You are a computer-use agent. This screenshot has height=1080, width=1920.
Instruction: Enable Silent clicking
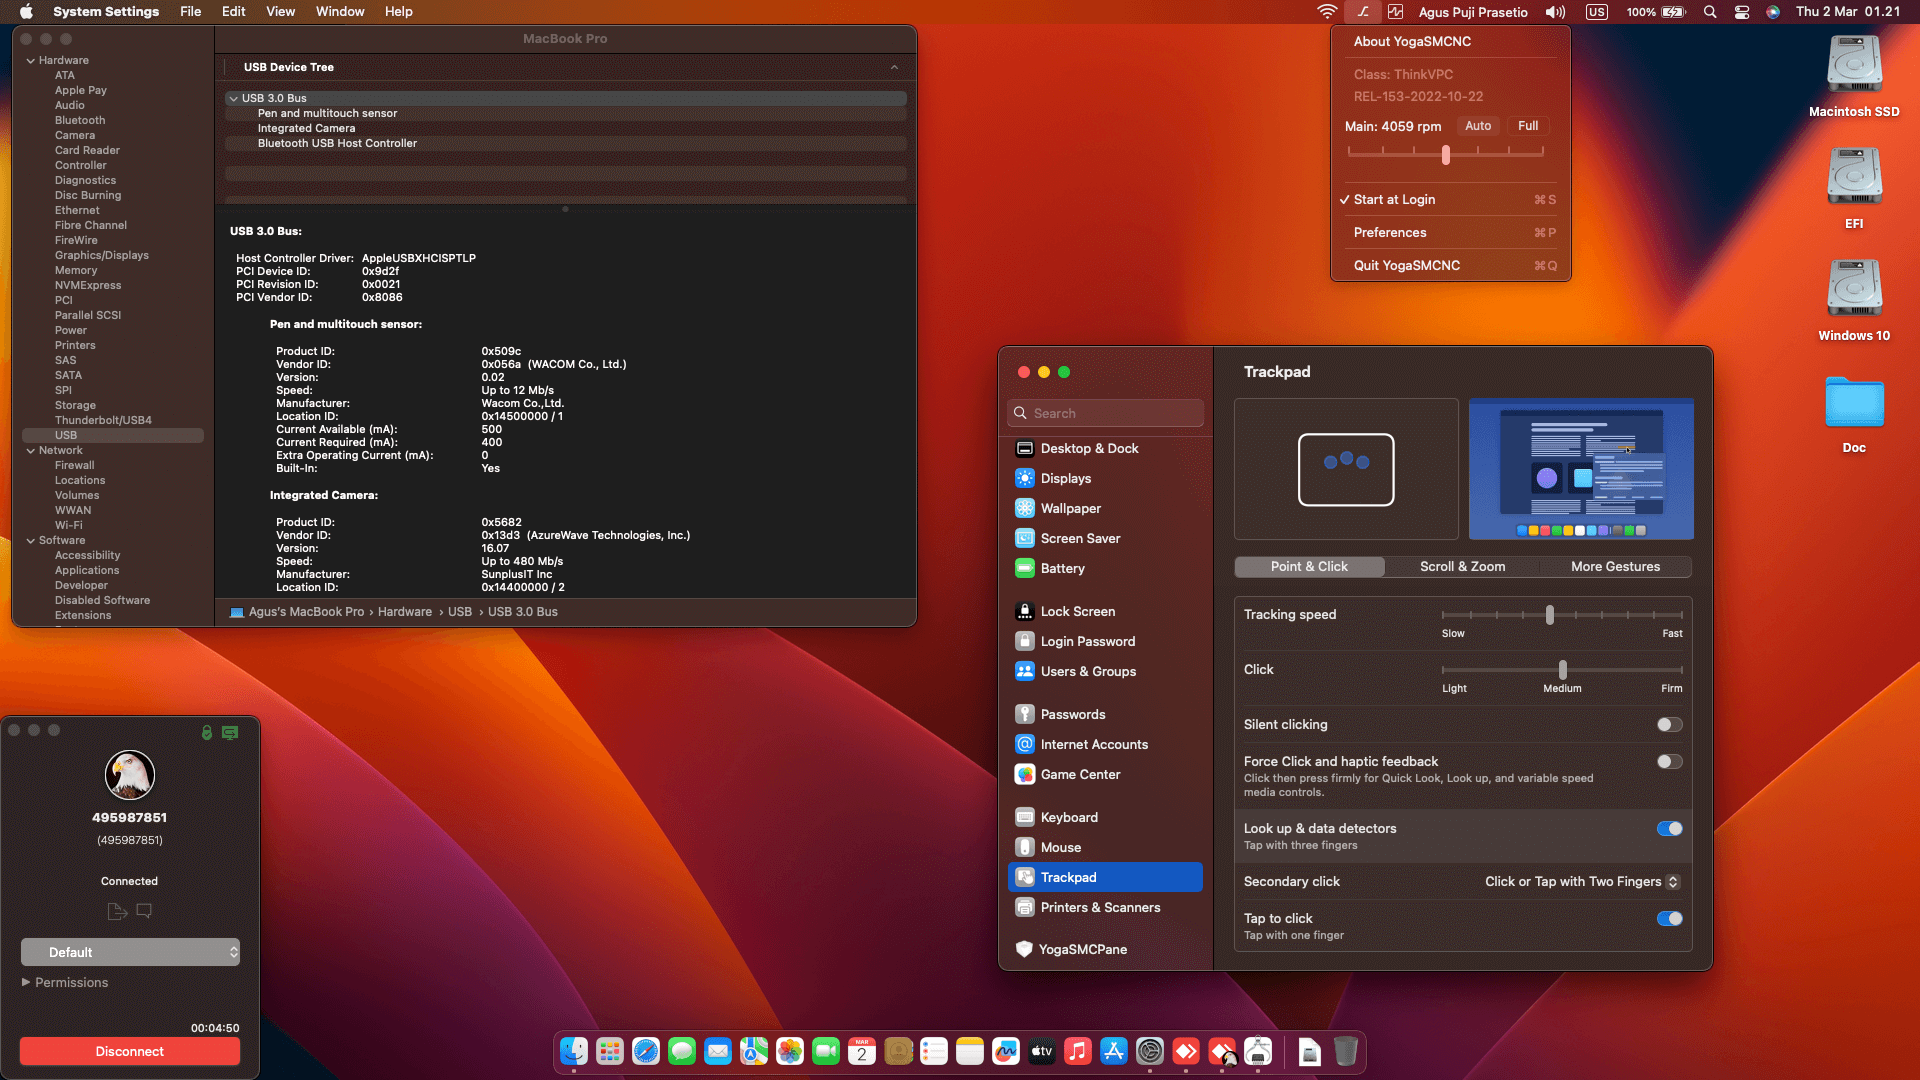click(1668, 724)
